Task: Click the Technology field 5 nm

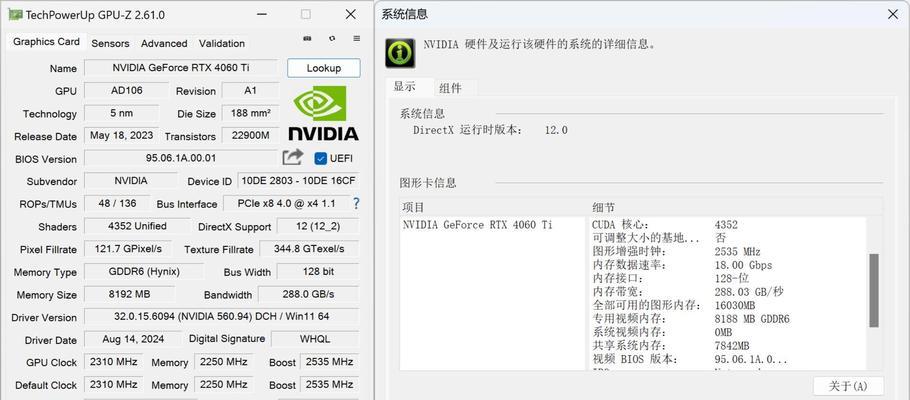Action: pos(121,113)
